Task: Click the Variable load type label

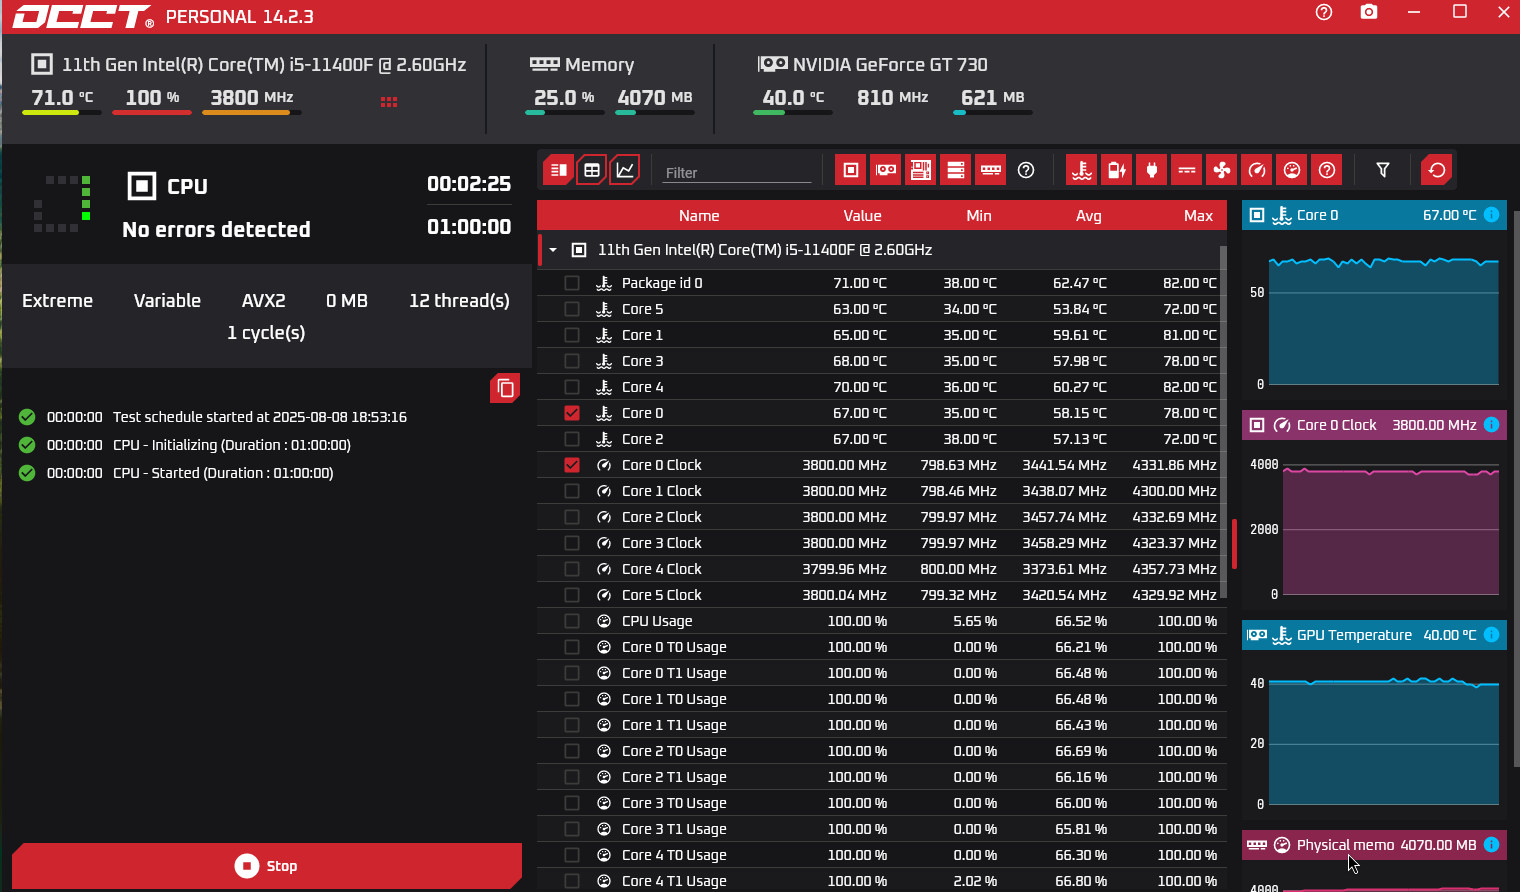Action: tap(167, 301)
